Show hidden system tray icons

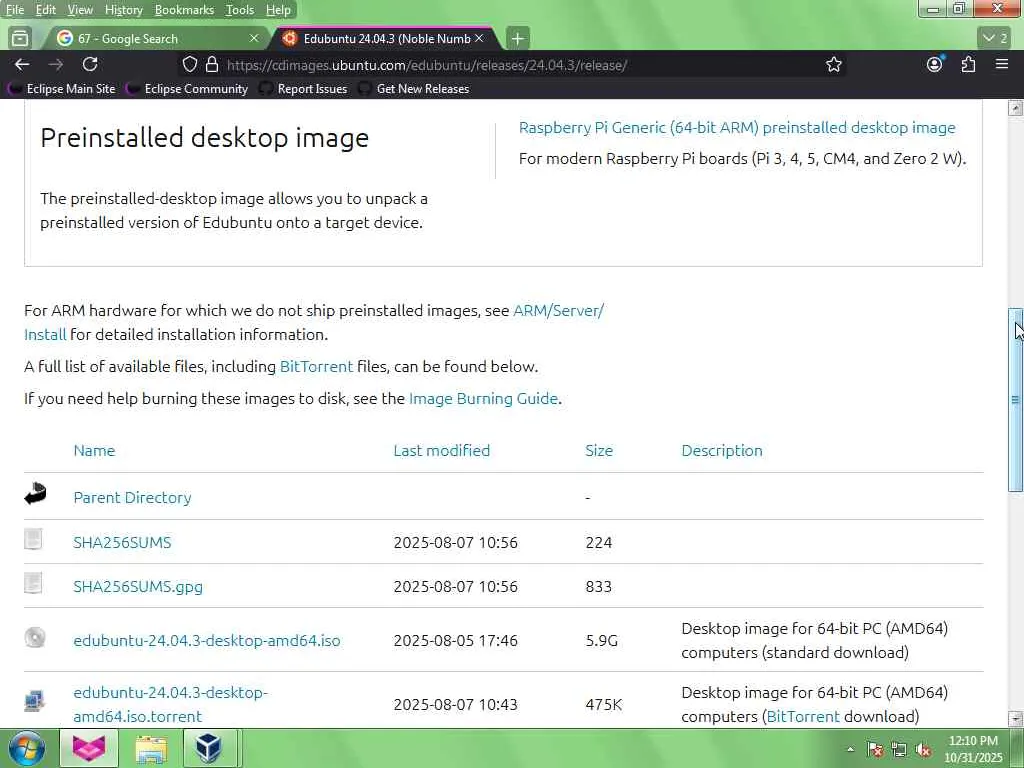click(850, 750)
